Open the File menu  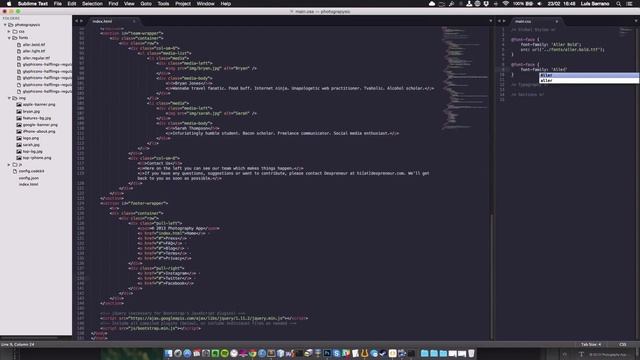click(x=58, y=4)
